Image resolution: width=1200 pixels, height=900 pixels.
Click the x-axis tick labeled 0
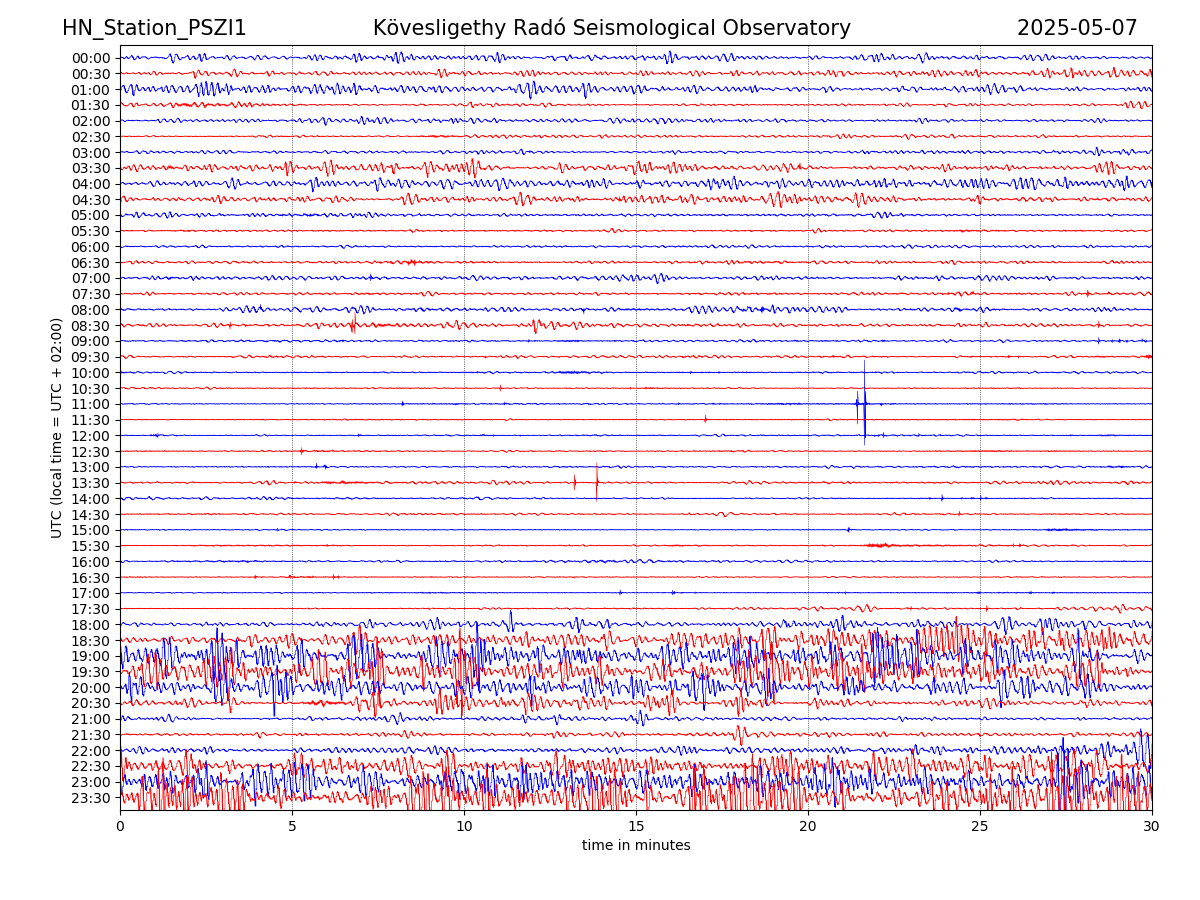[120, 826]
